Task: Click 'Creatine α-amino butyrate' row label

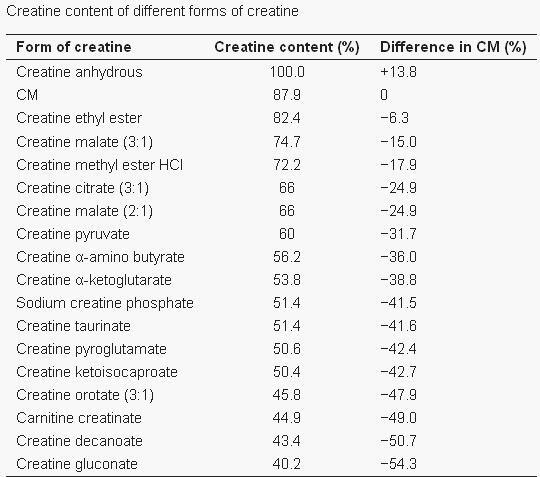Action: pyautogui.click(x=100, y=257)
